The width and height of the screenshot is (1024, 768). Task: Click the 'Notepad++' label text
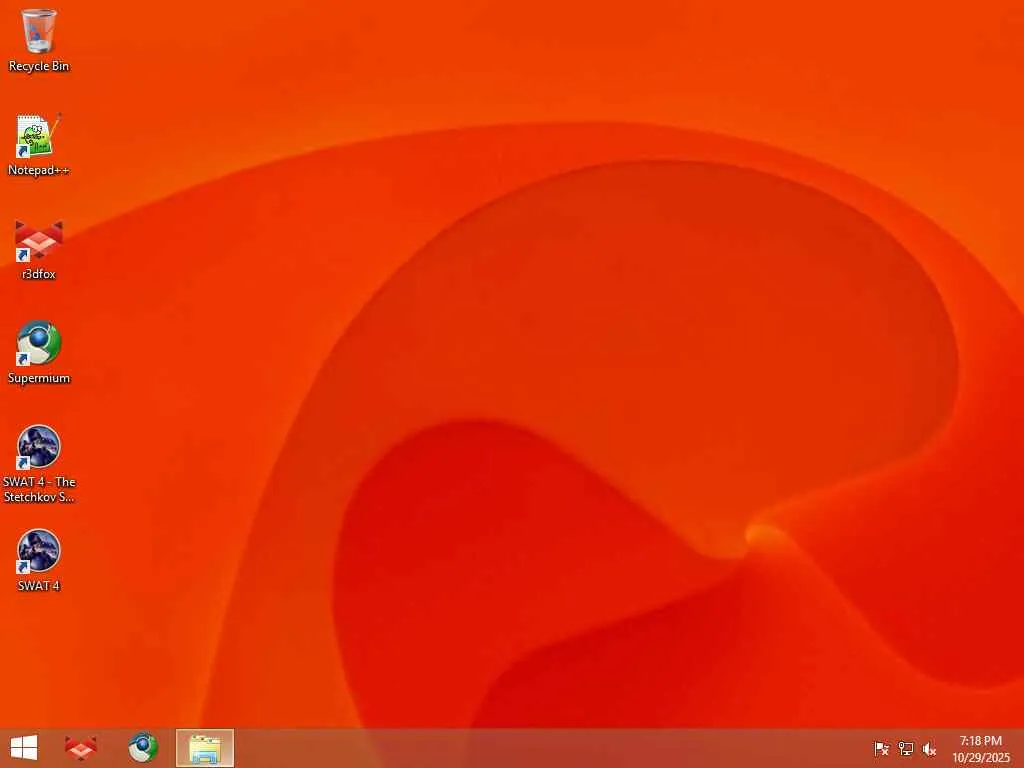[39, 170]
